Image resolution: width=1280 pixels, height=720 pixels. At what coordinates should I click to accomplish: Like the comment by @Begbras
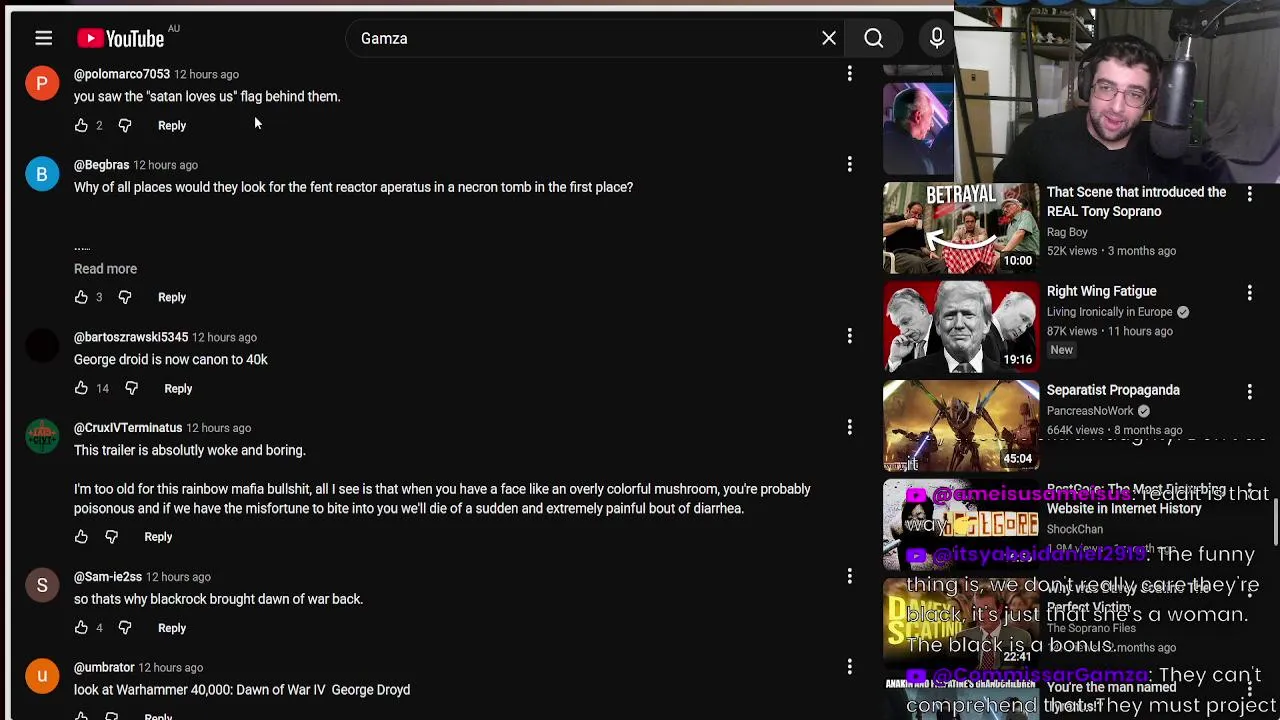(81, 297)
